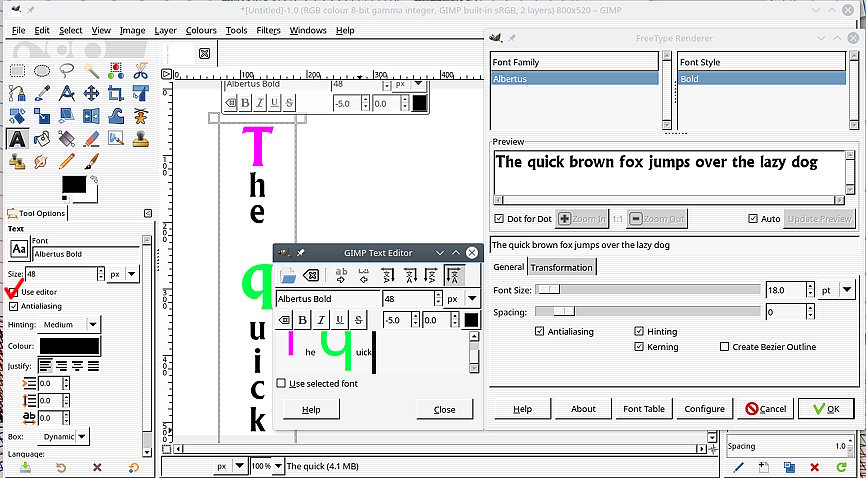Image resolution: width=866 pixels, height=478 pixels.
Task: Toggle Italic in GIMP Text Editor
Action: 321,320
